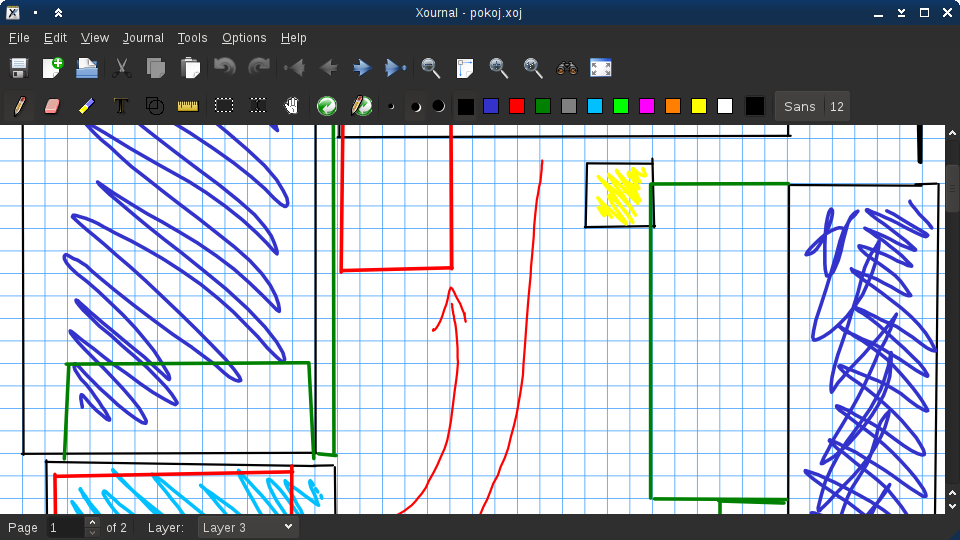
Task: Pick the yellow color swatch
Action: 699,107
